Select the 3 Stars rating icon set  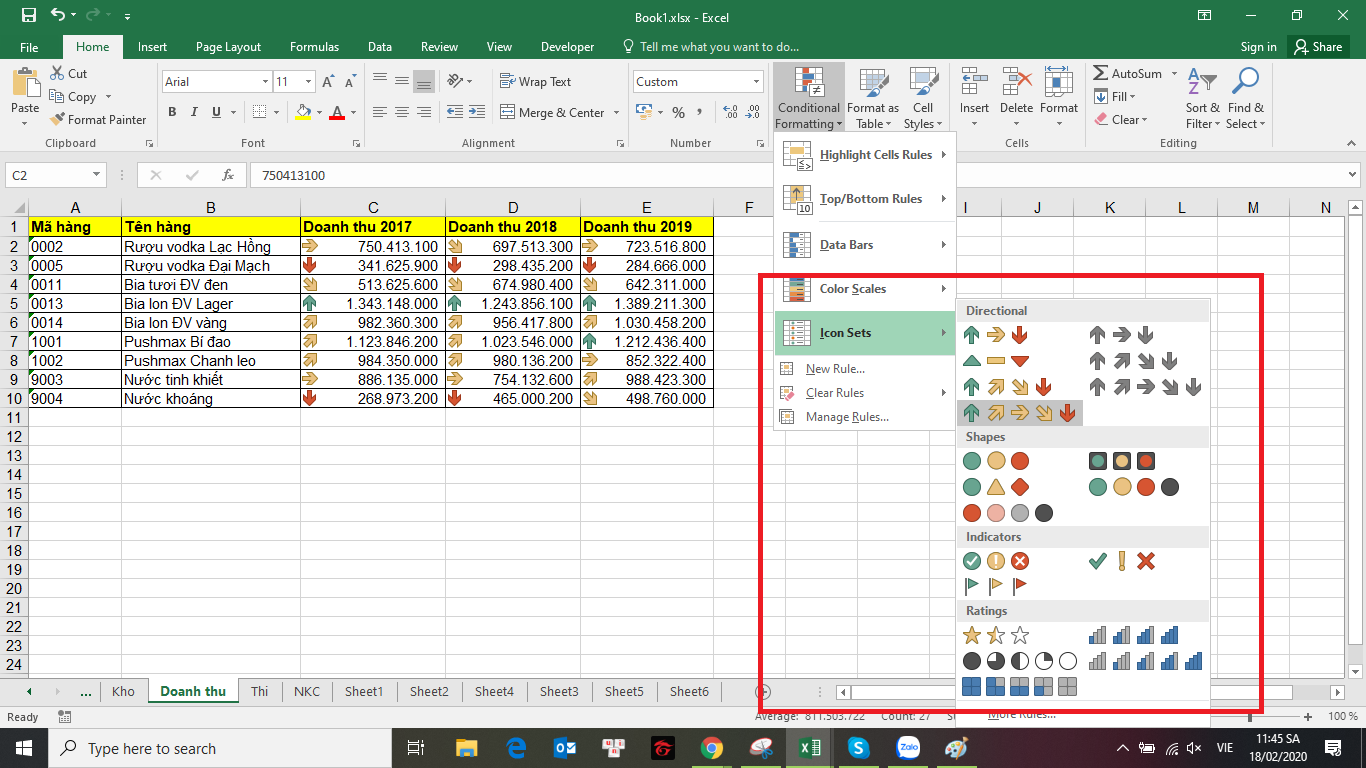coord(995,635)
